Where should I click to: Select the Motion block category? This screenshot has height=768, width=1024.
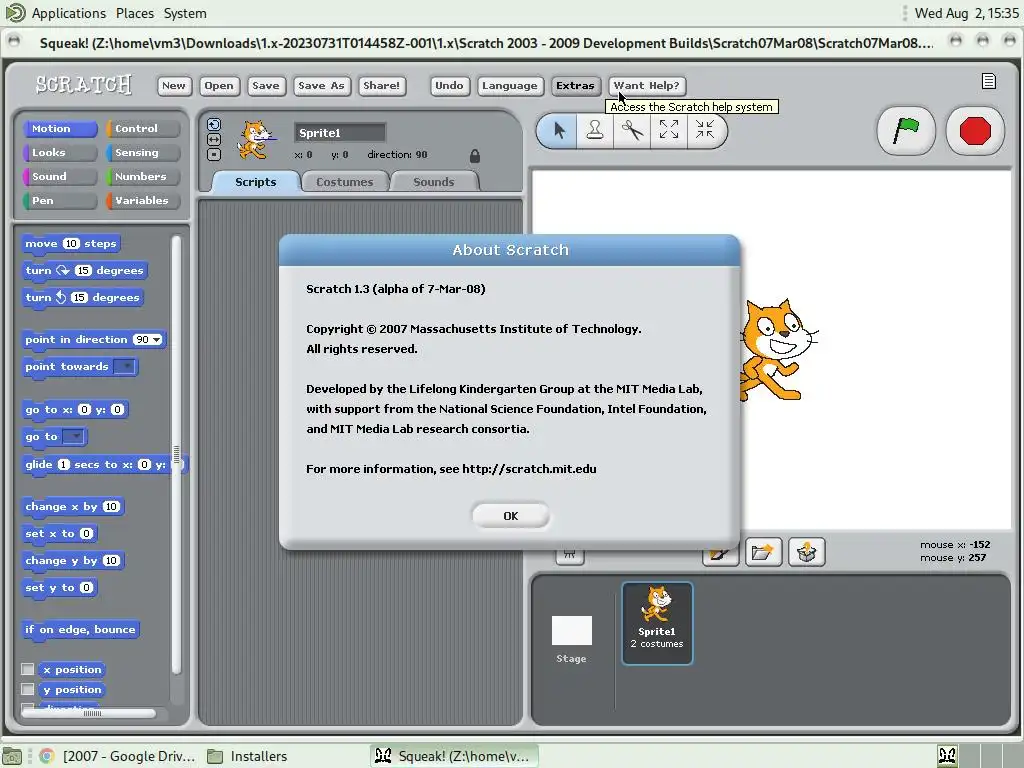click(59, 129)
